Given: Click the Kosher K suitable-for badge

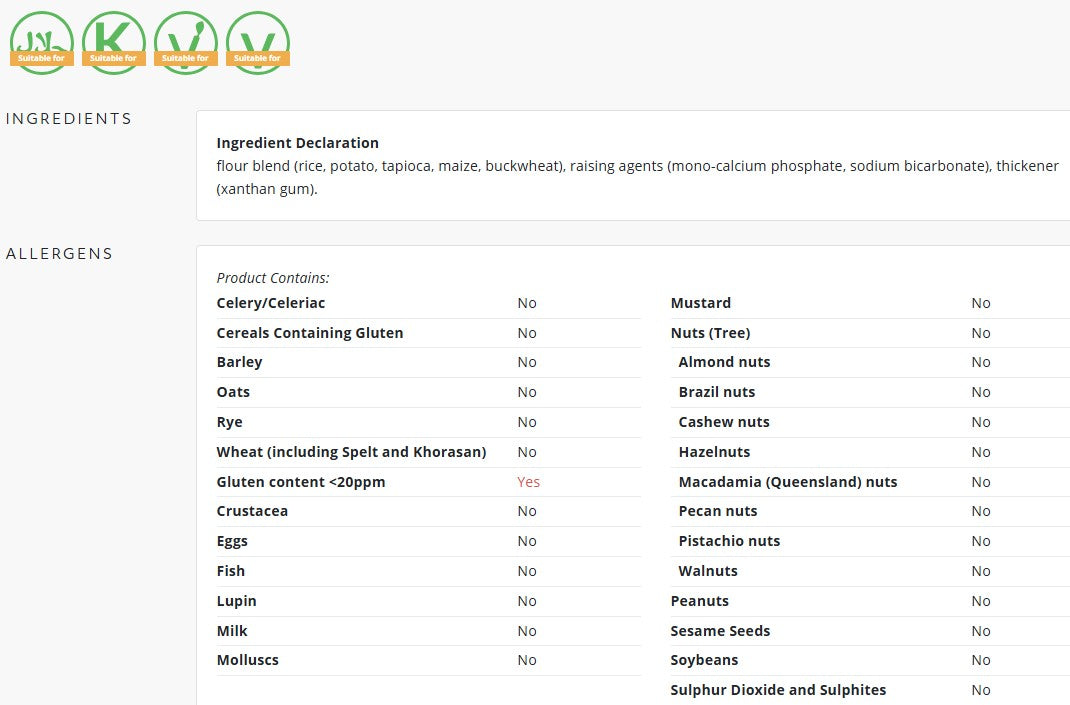Looking at the screenshot, I should 114,43.
